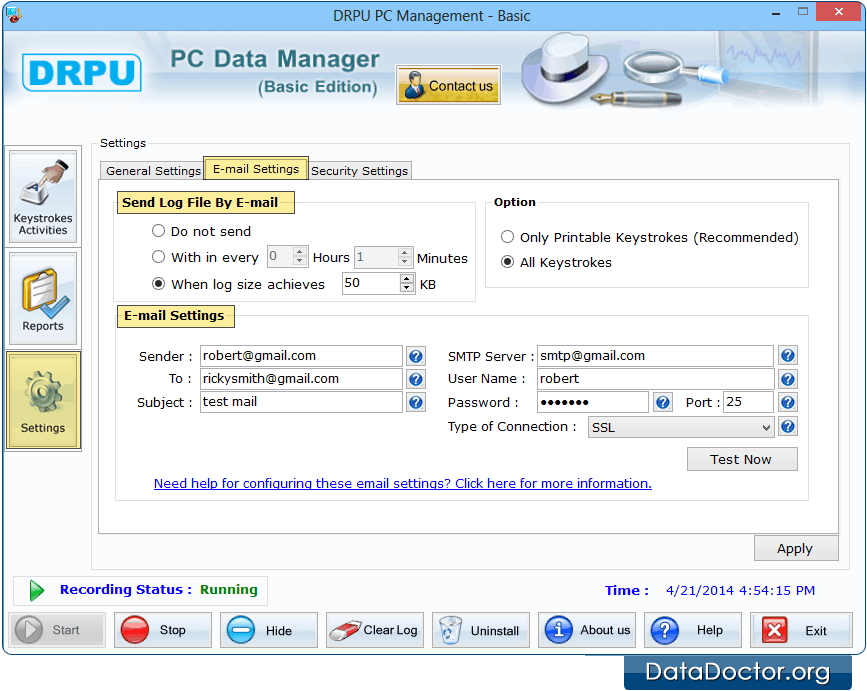Open the Type of Connection SSL dropdown

[681, 427]
